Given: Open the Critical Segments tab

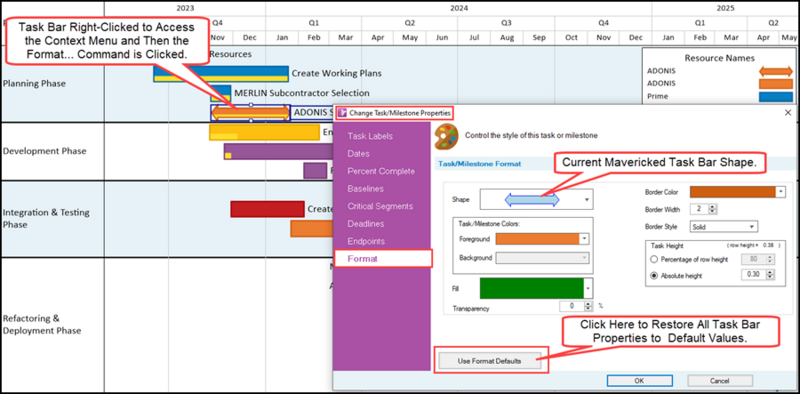Looking at the screenshot, I should click(380, 206).
